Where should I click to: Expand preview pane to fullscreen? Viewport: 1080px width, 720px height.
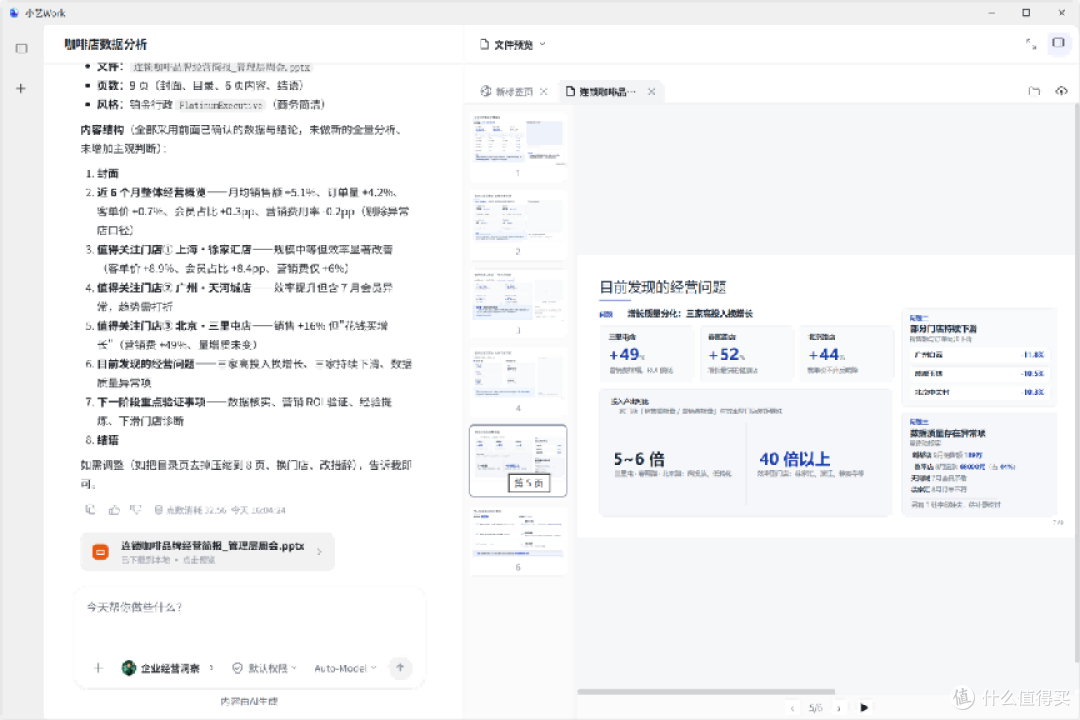[x=1031, y=43]
